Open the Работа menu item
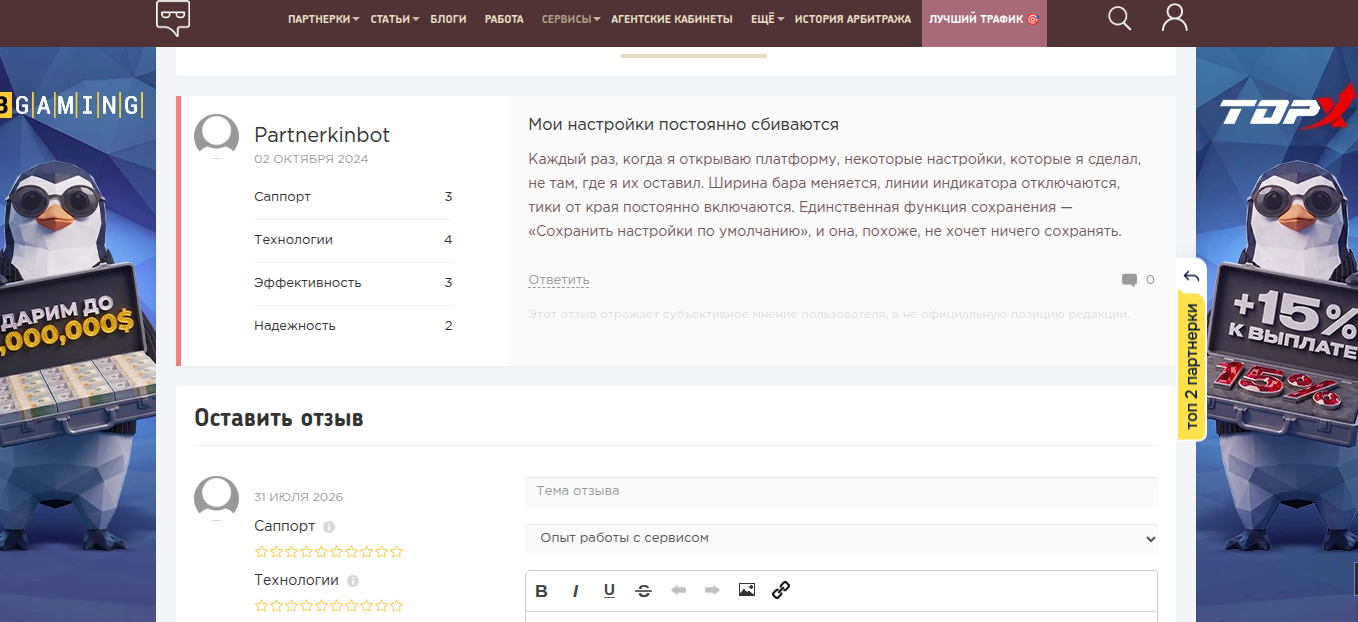Screen dimensions: 1358x622 (504, 19)
